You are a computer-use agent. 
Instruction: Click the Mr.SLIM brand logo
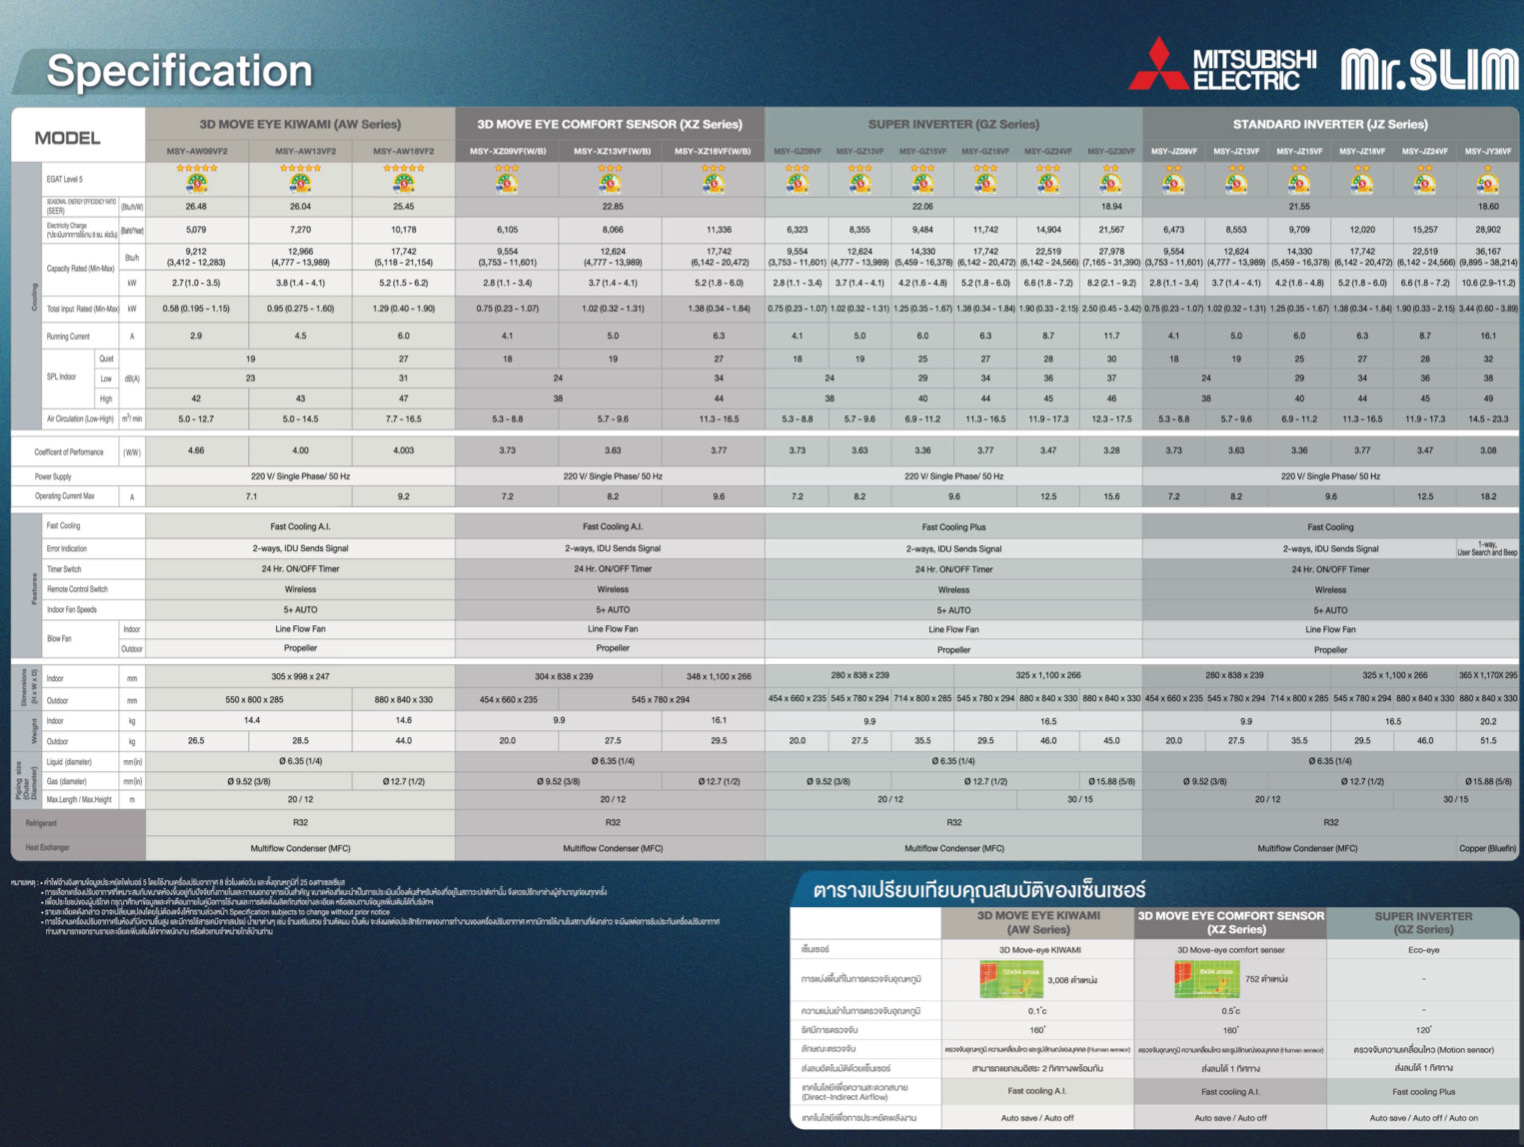coord(1428,69)
